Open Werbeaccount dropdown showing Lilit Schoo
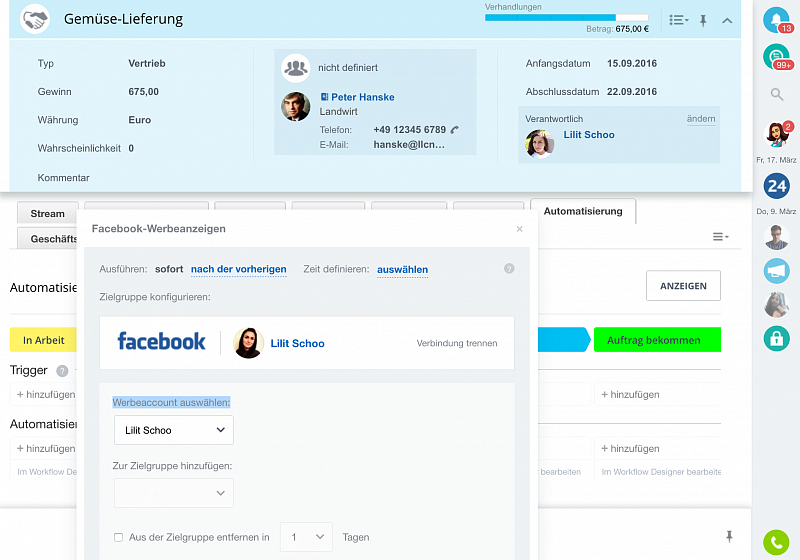This screenshot has height=560, width=800. [x=174, y=430]
